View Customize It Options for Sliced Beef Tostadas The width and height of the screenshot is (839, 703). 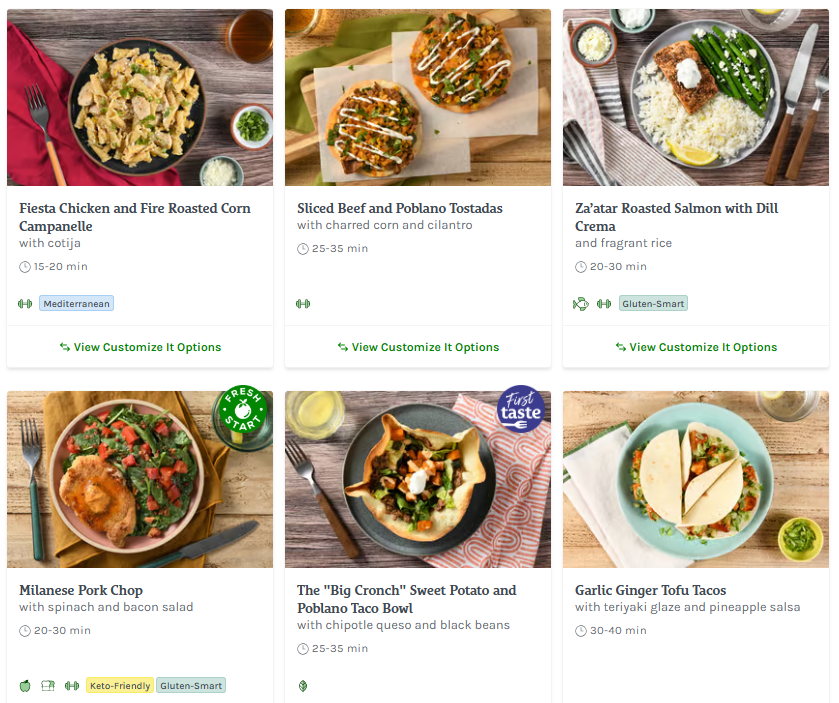pos(418,347)
